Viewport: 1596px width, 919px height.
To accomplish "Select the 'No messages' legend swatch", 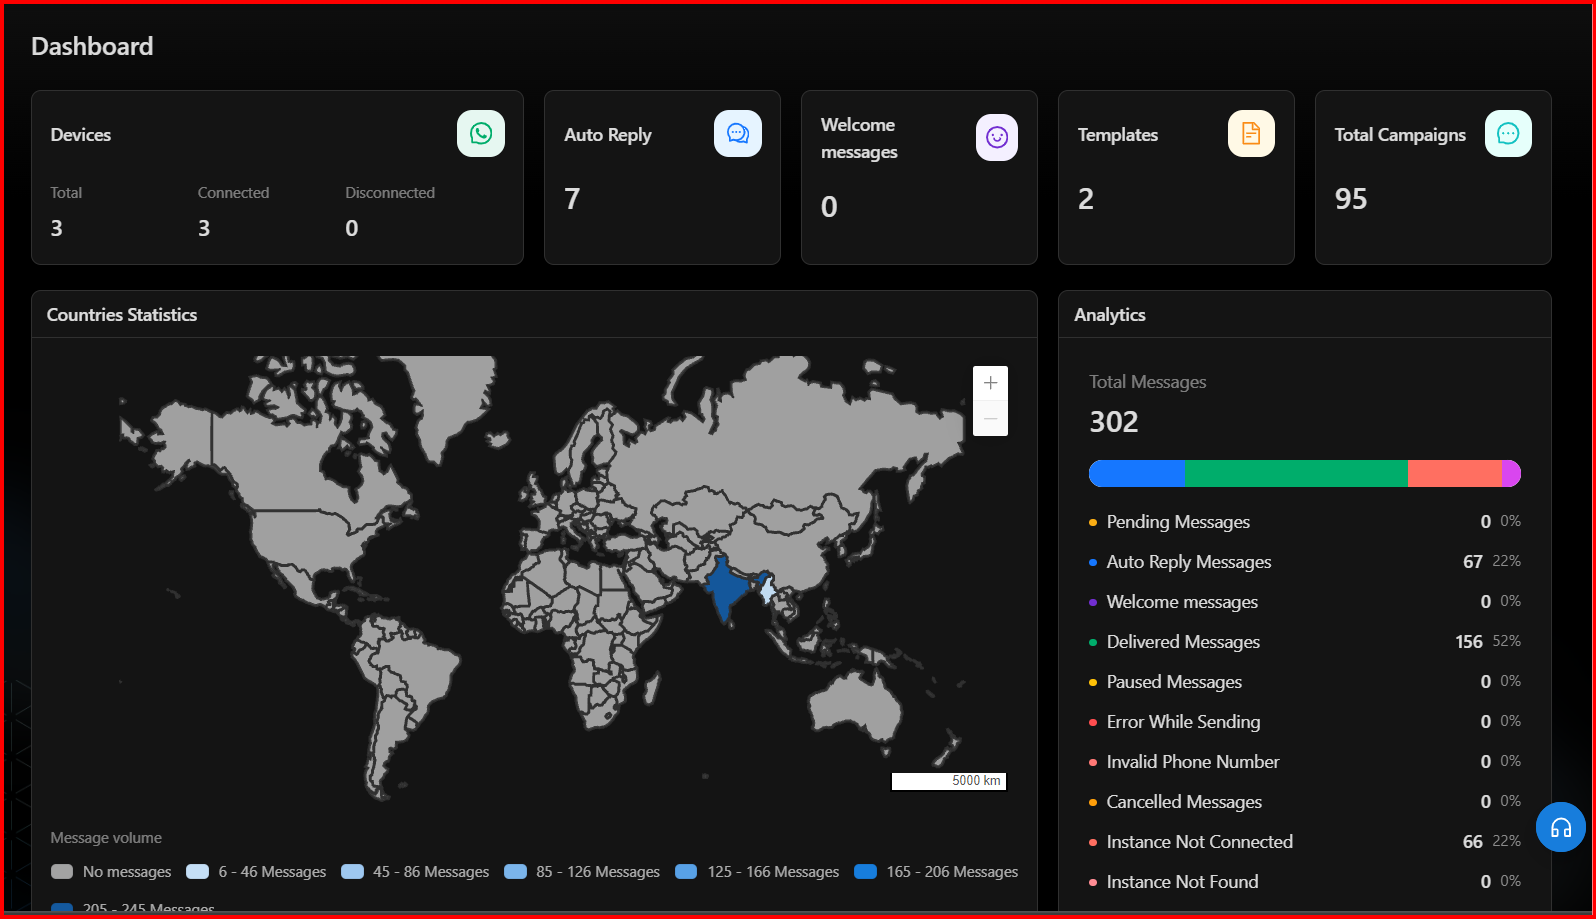I will click(62, 872).
